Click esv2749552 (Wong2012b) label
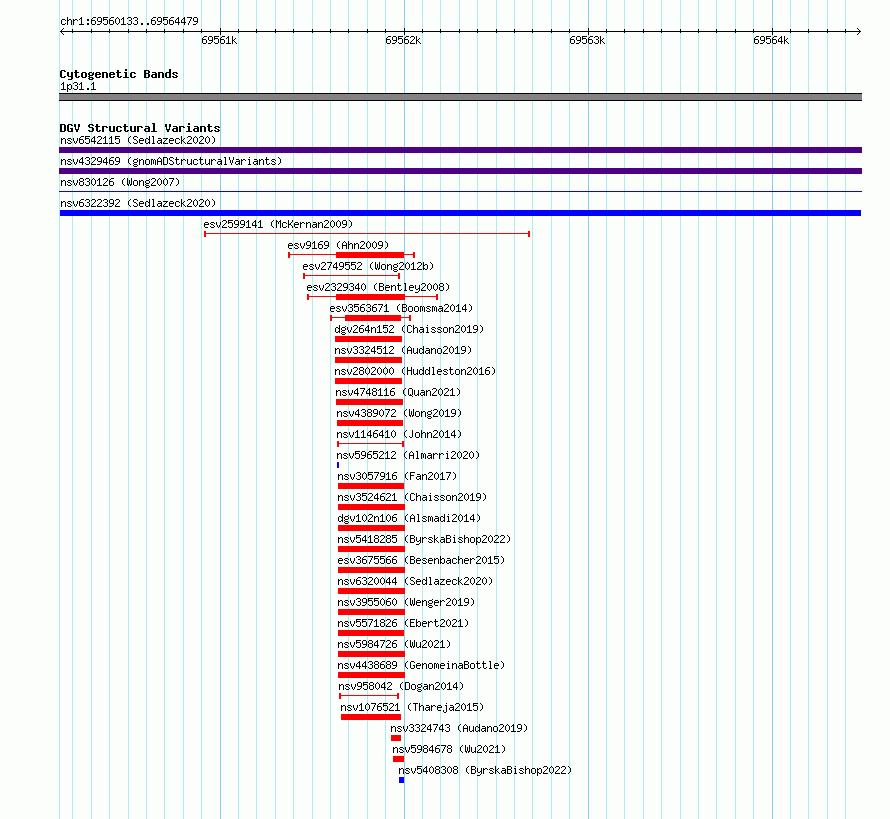 coord(368,266)
